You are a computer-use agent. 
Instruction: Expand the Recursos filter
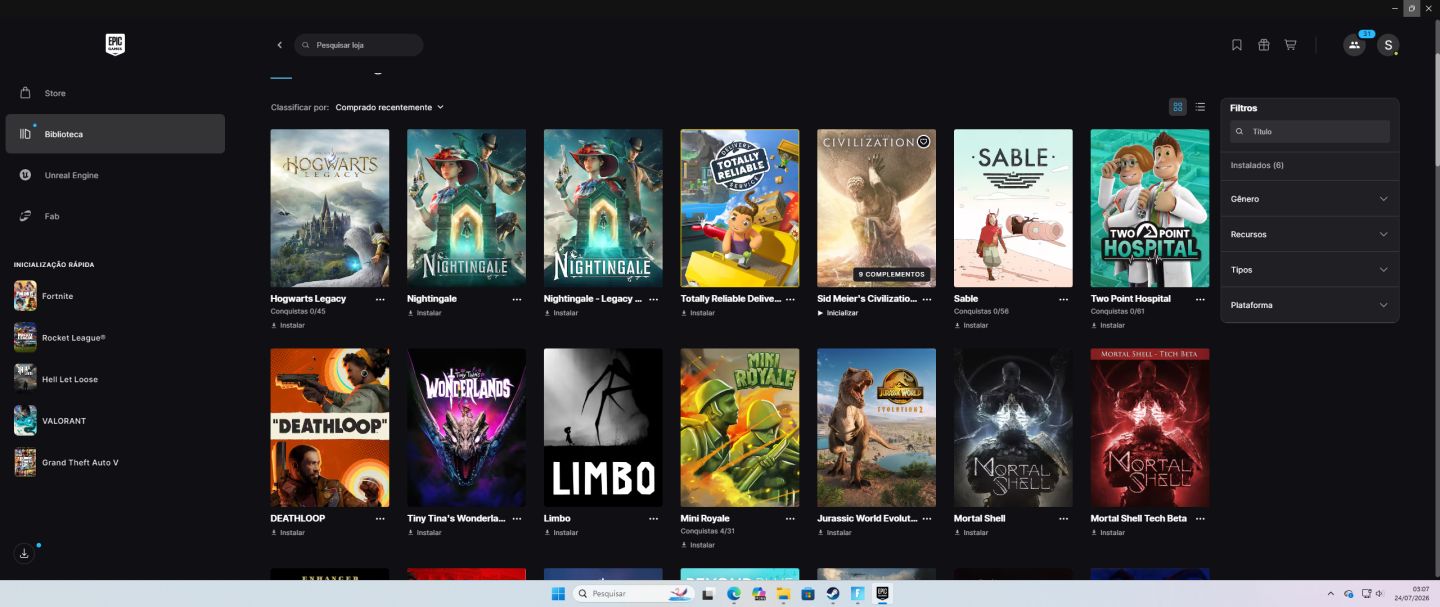click(x=1309, y=234)
